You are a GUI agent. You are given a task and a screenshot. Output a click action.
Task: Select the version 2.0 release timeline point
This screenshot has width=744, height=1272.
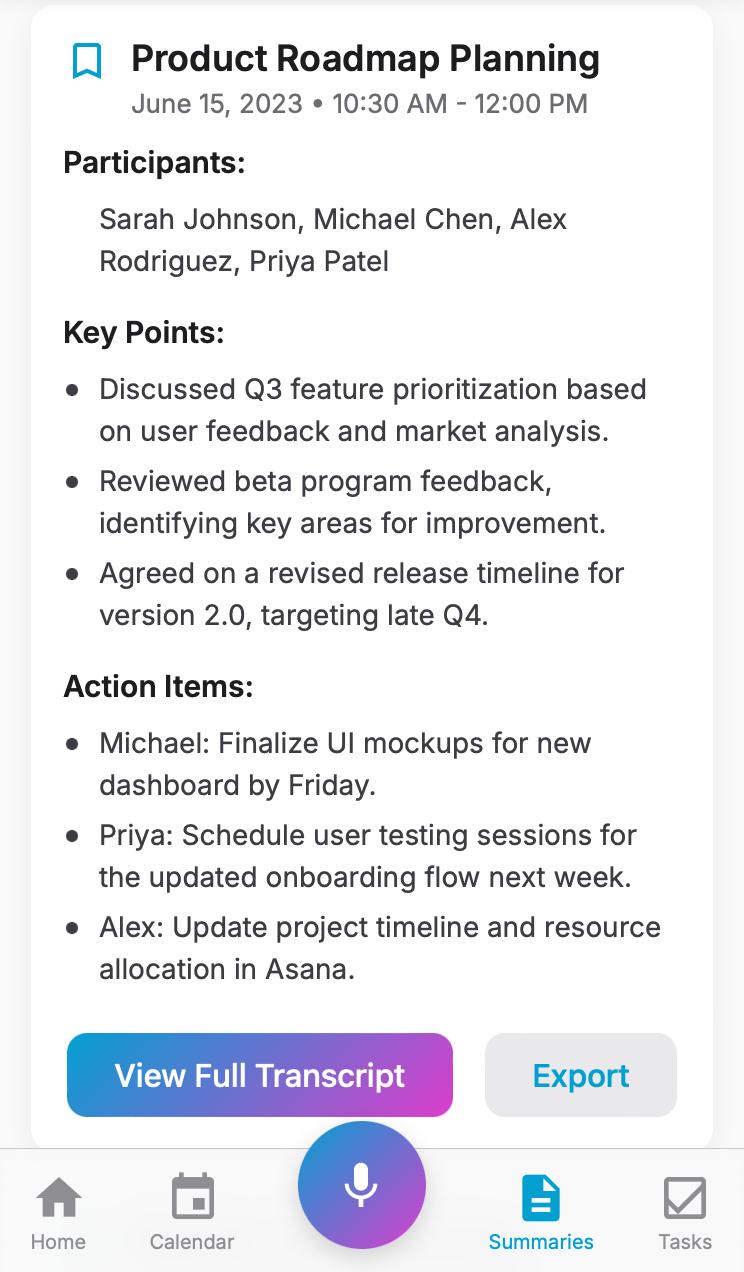point(361,594)
